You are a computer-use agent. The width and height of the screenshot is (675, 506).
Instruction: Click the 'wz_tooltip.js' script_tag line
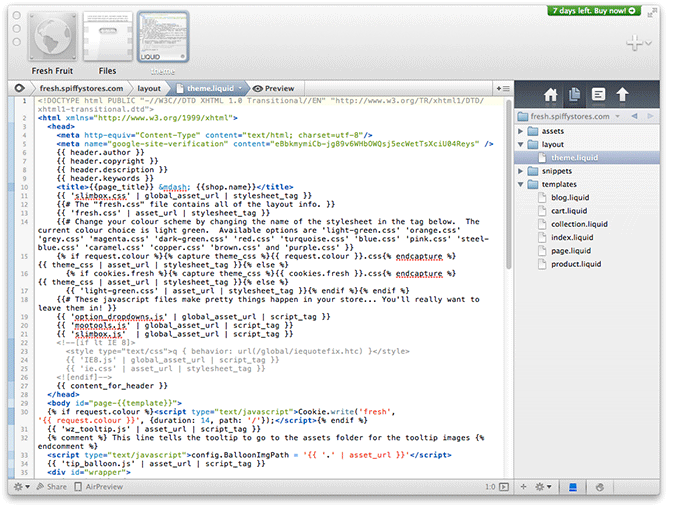coord(154,429)
